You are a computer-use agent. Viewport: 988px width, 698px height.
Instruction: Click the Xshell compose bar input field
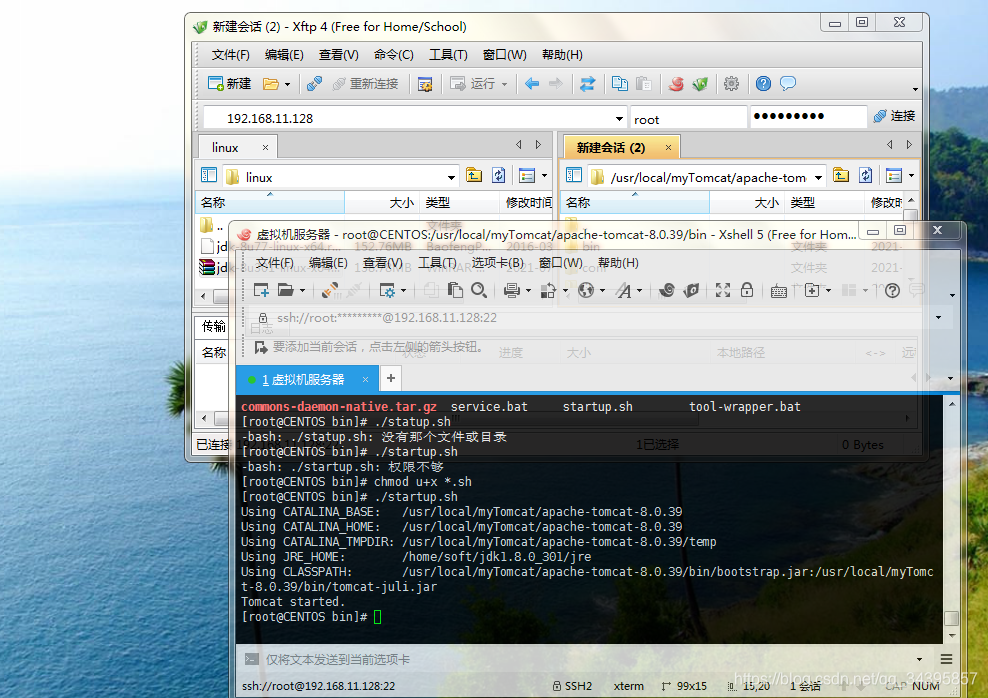pos(586,660)
